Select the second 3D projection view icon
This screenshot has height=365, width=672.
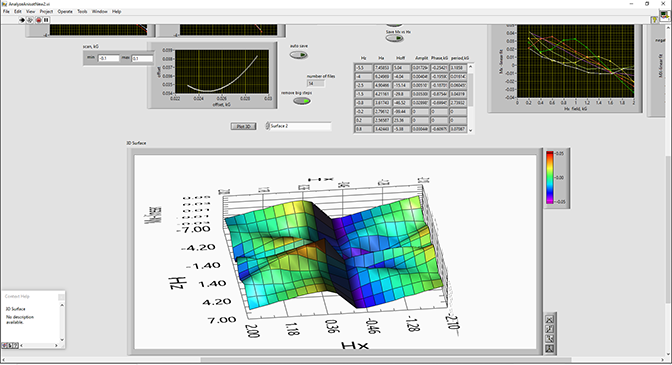550,329
